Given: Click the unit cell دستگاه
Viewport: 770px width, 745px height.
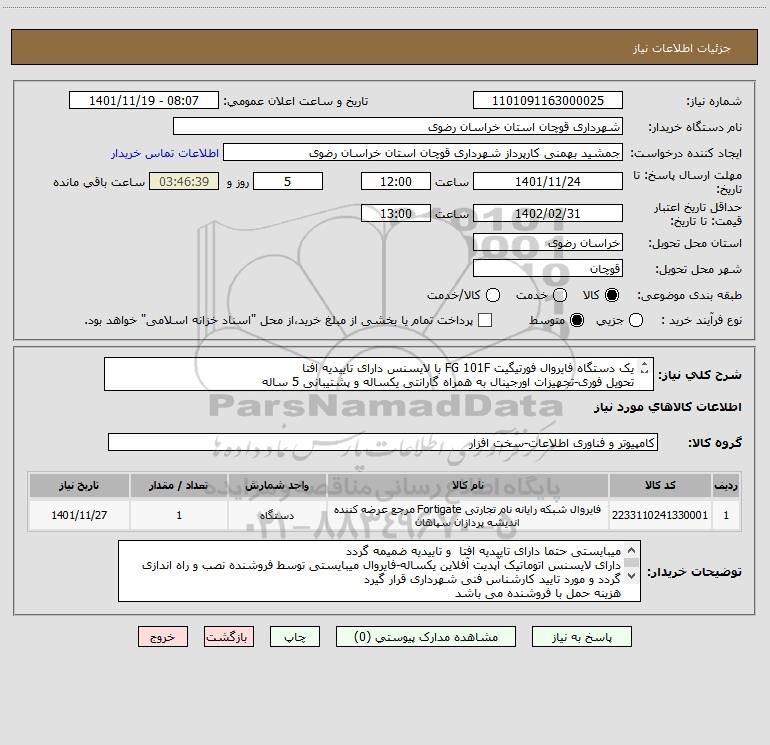Looking at the screenshot, I should point(277,515).
